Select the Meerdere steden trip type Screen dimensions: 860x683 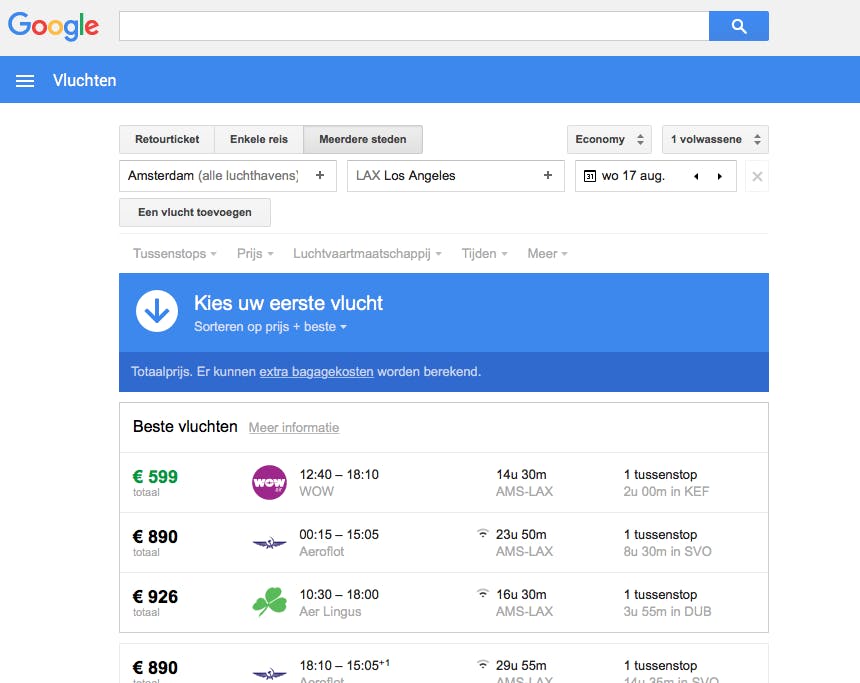(x=363, y=140)
